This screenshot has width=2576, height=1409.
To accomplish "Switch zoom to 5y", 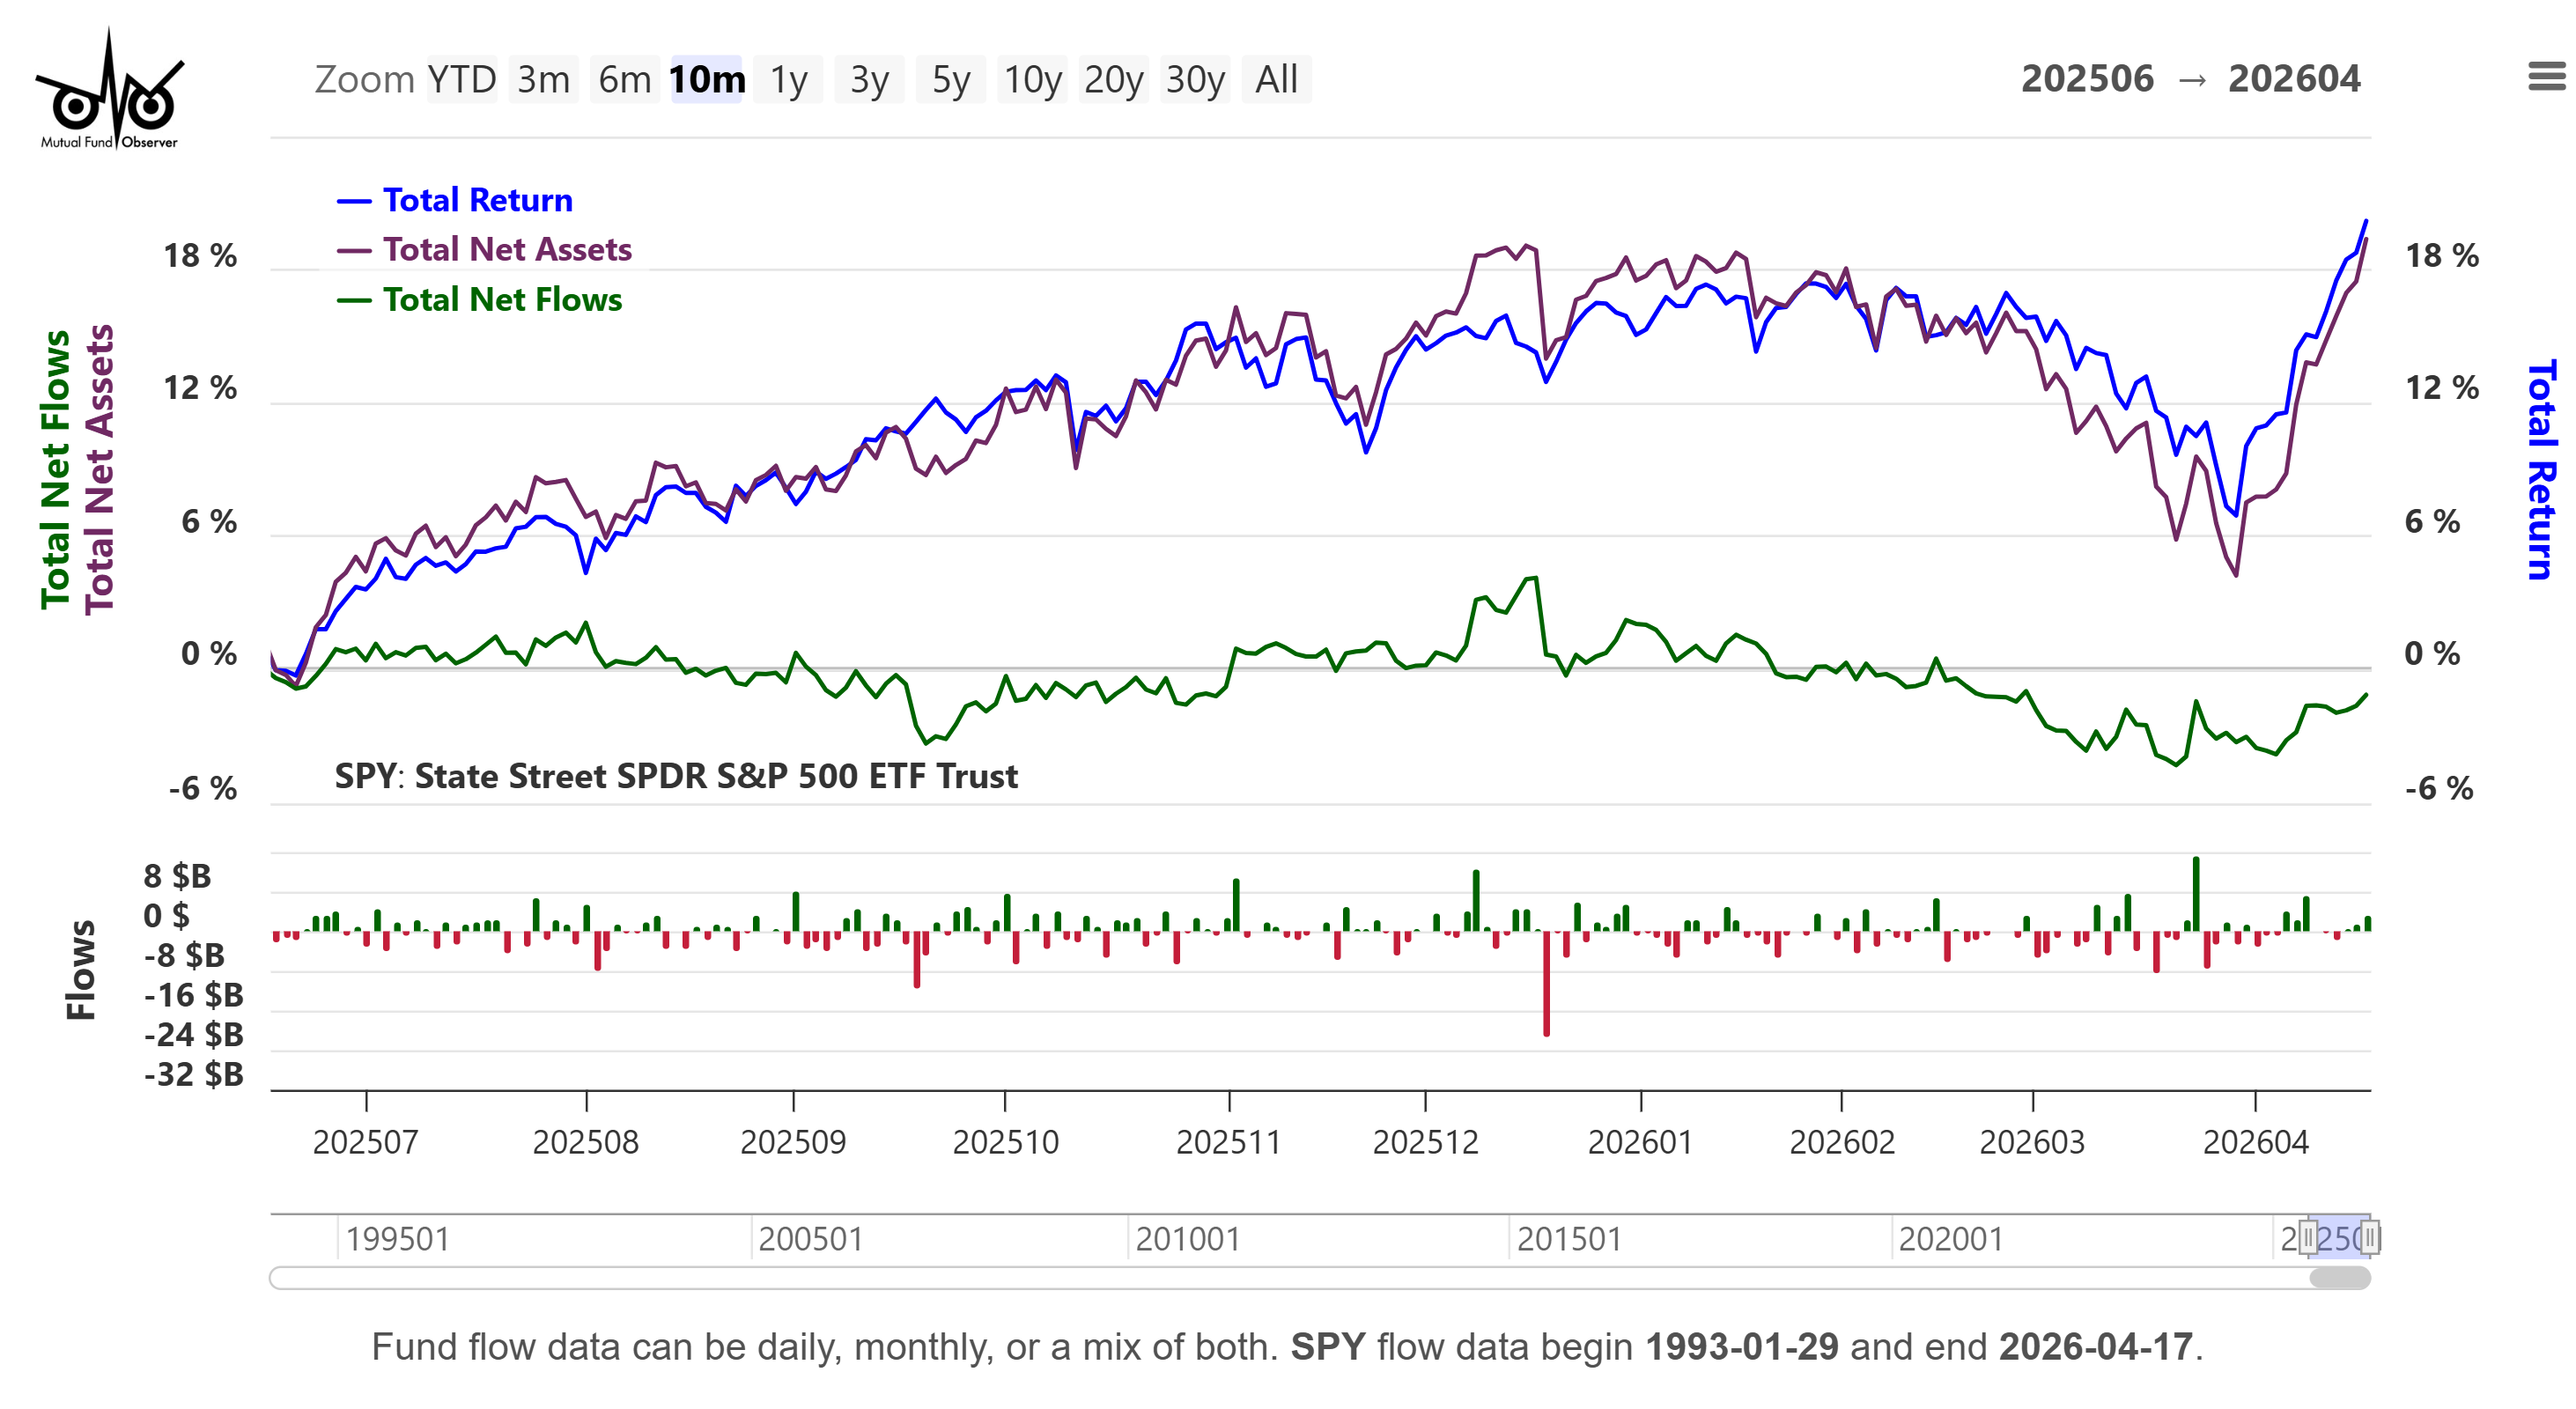I will (950, 79).
